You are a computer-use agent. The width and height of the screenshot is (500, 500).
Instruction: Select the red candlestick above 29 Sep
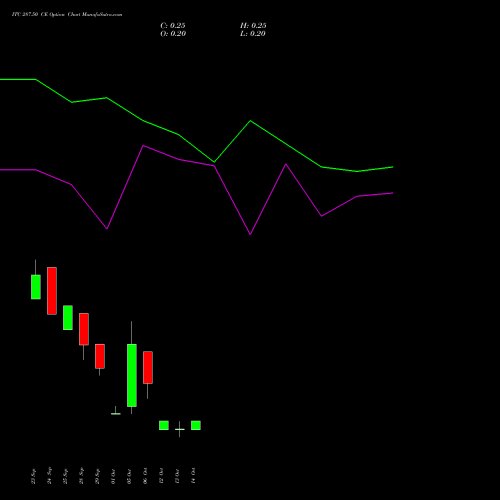point(100,356)
